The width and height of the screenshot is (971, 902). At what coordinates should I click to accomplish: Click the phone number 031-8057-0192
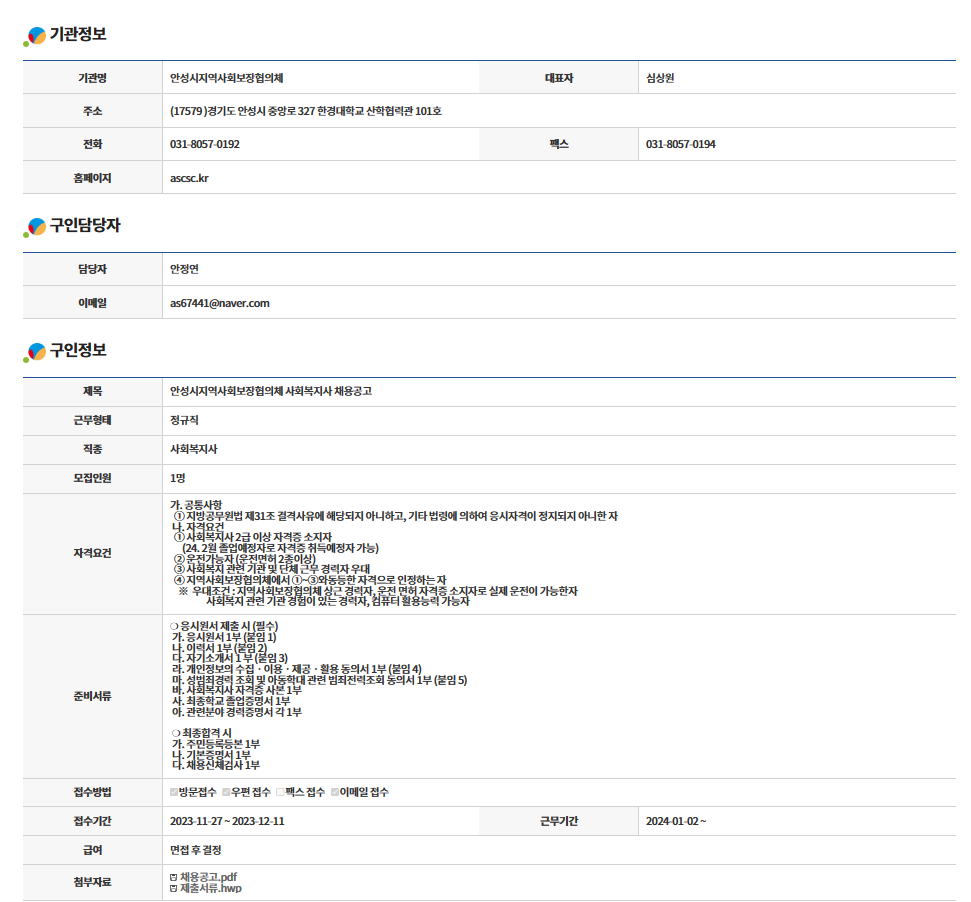click(x=205, y=144)
